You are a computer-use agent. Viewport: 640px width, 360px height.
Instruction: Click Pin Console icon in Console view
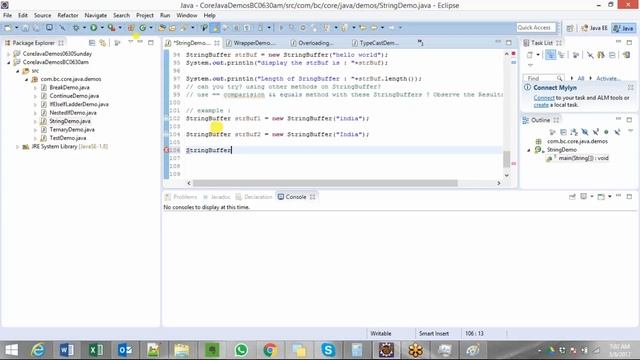click(x=572, y=197)
